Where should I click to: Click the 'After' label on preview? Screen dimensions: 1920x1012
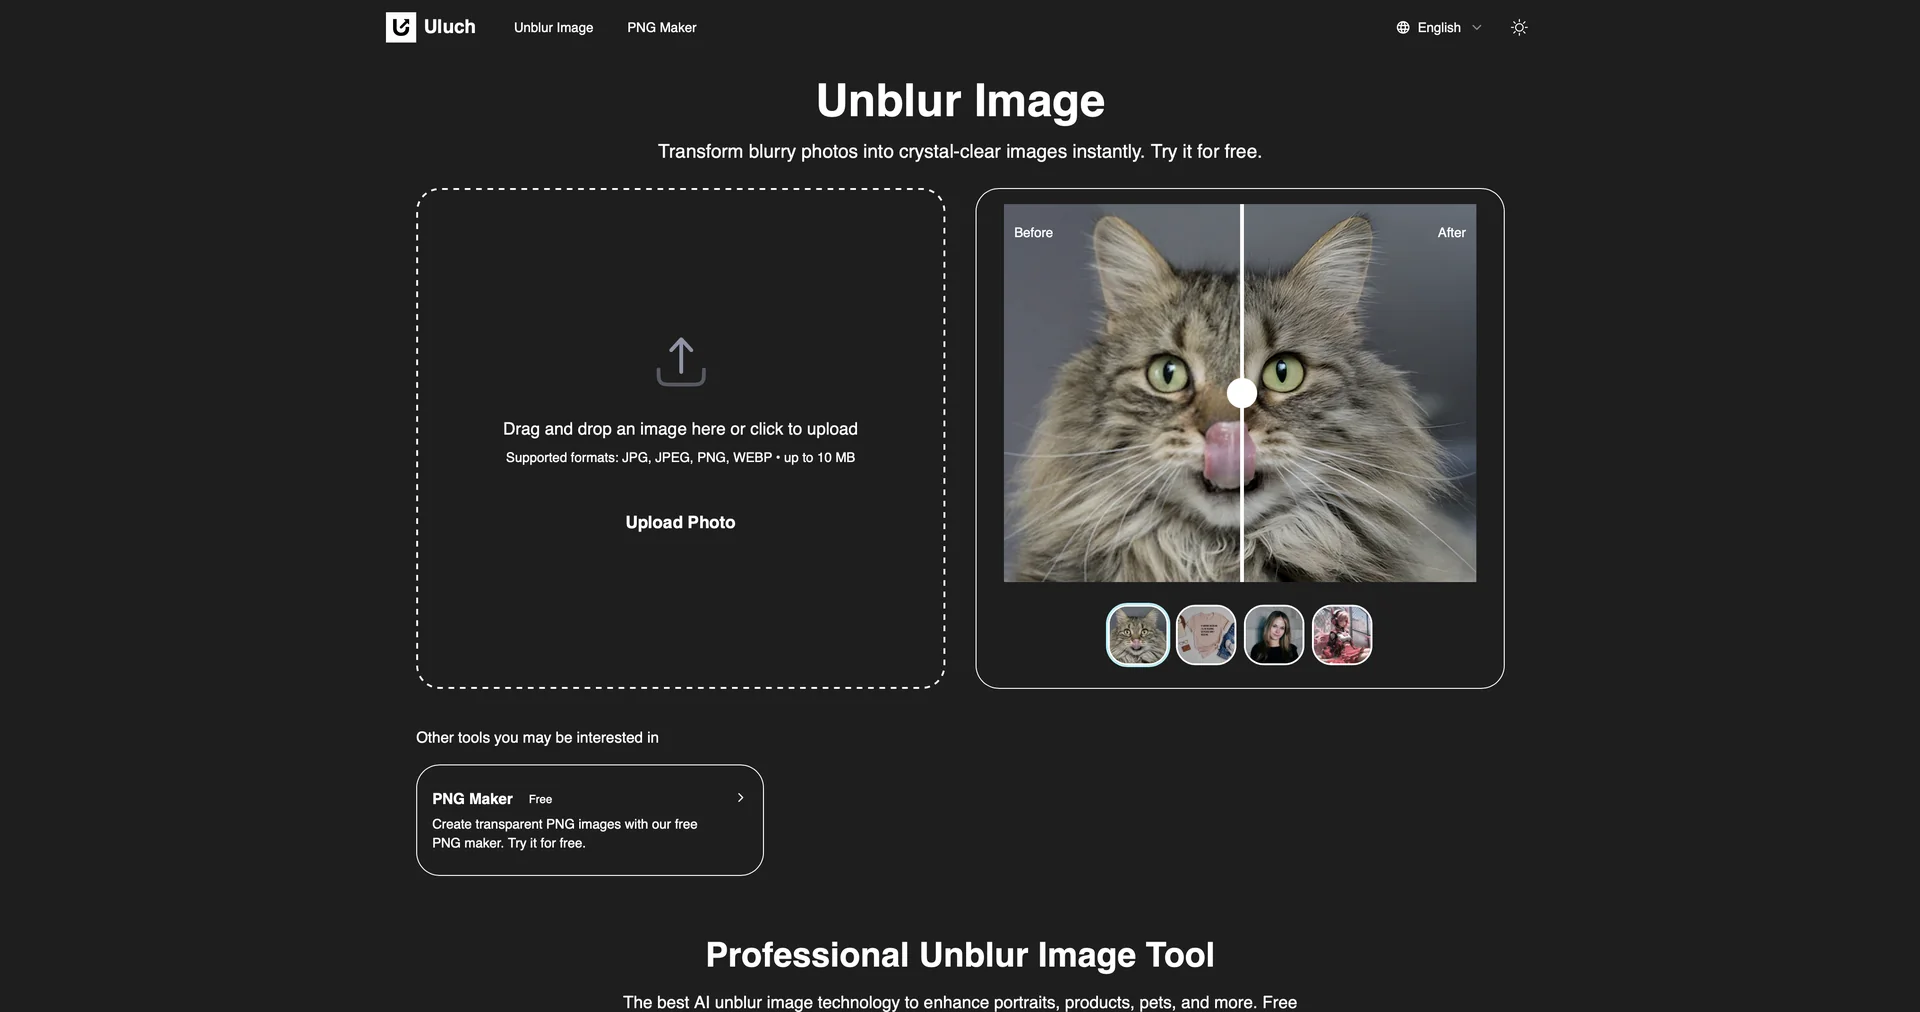point(1452,233)
